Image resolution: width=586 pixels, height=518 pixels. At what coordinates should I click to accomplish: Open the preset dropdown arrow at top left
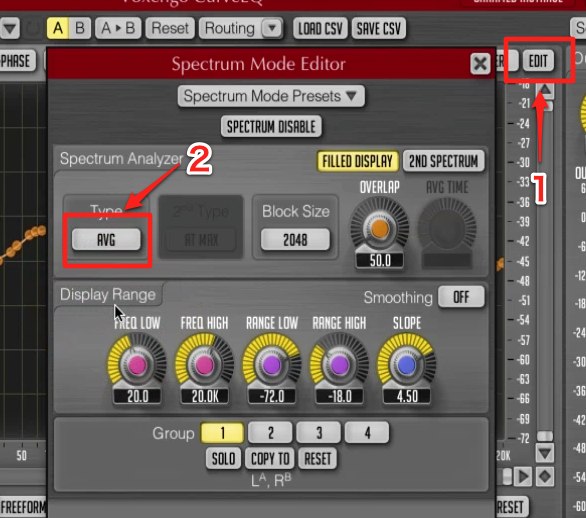pyautogui.click(x=10, y=28)
